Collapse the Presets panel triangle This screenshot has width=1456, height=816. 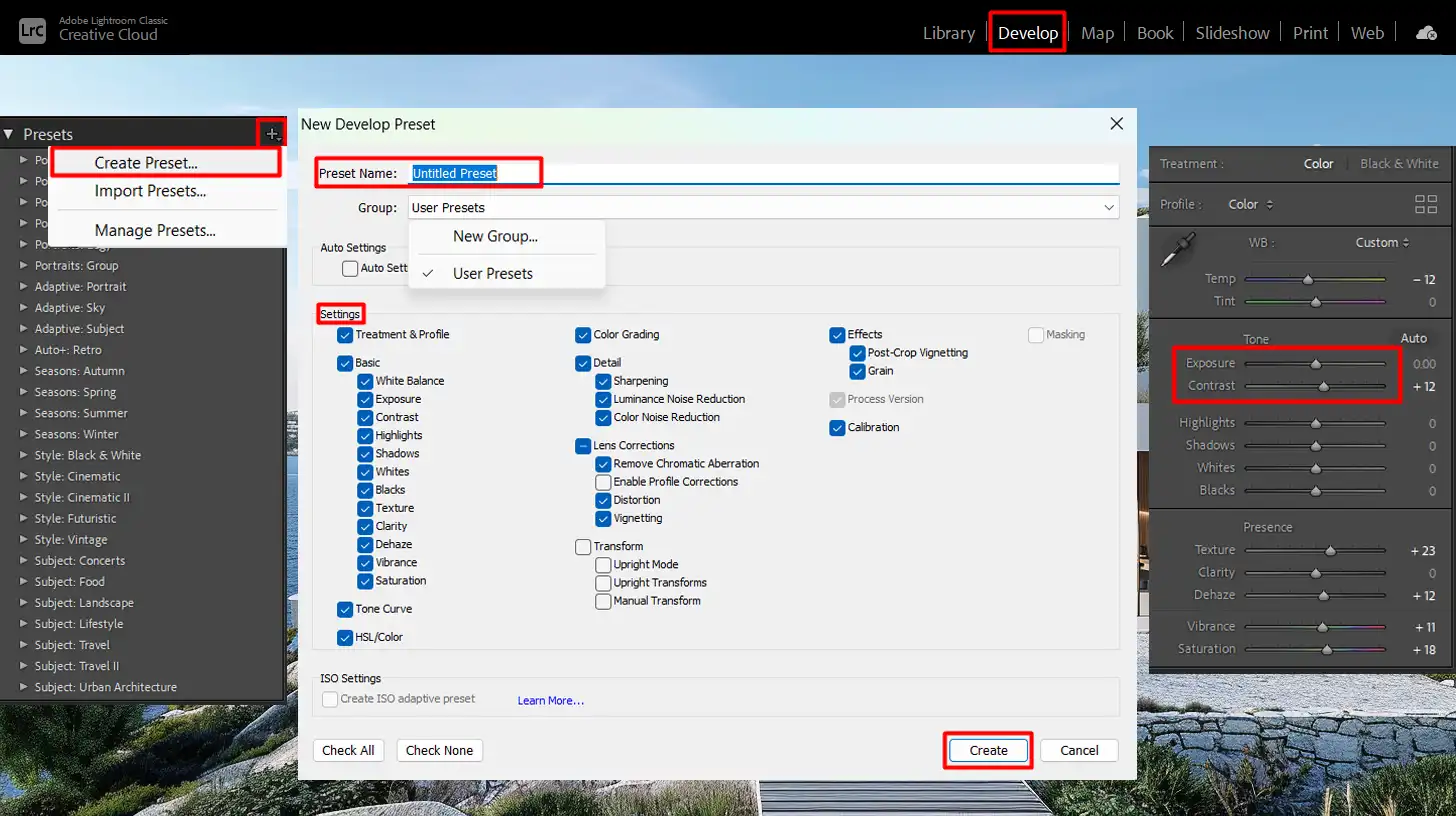9,134
